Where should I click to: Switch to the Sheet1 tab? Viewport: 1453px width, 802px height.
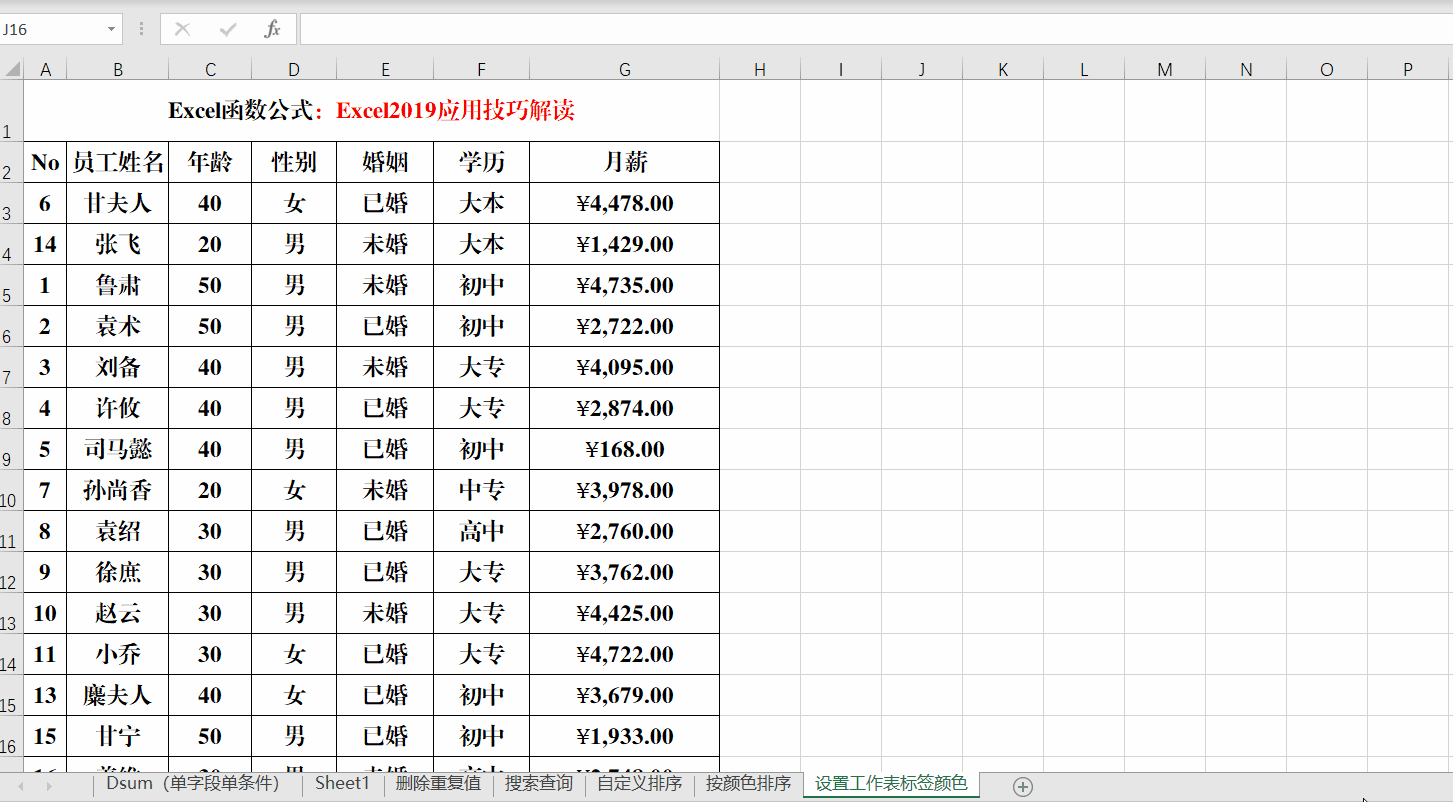(342, 784)
